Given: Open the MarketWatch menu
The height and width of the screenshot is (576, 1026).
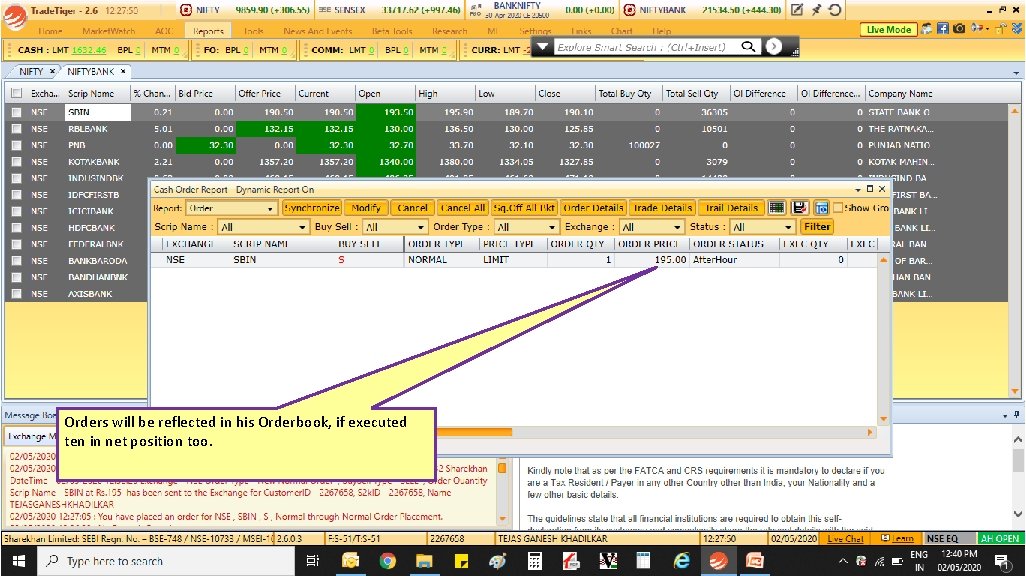Looking at the screenshot, I should (109, 31).
